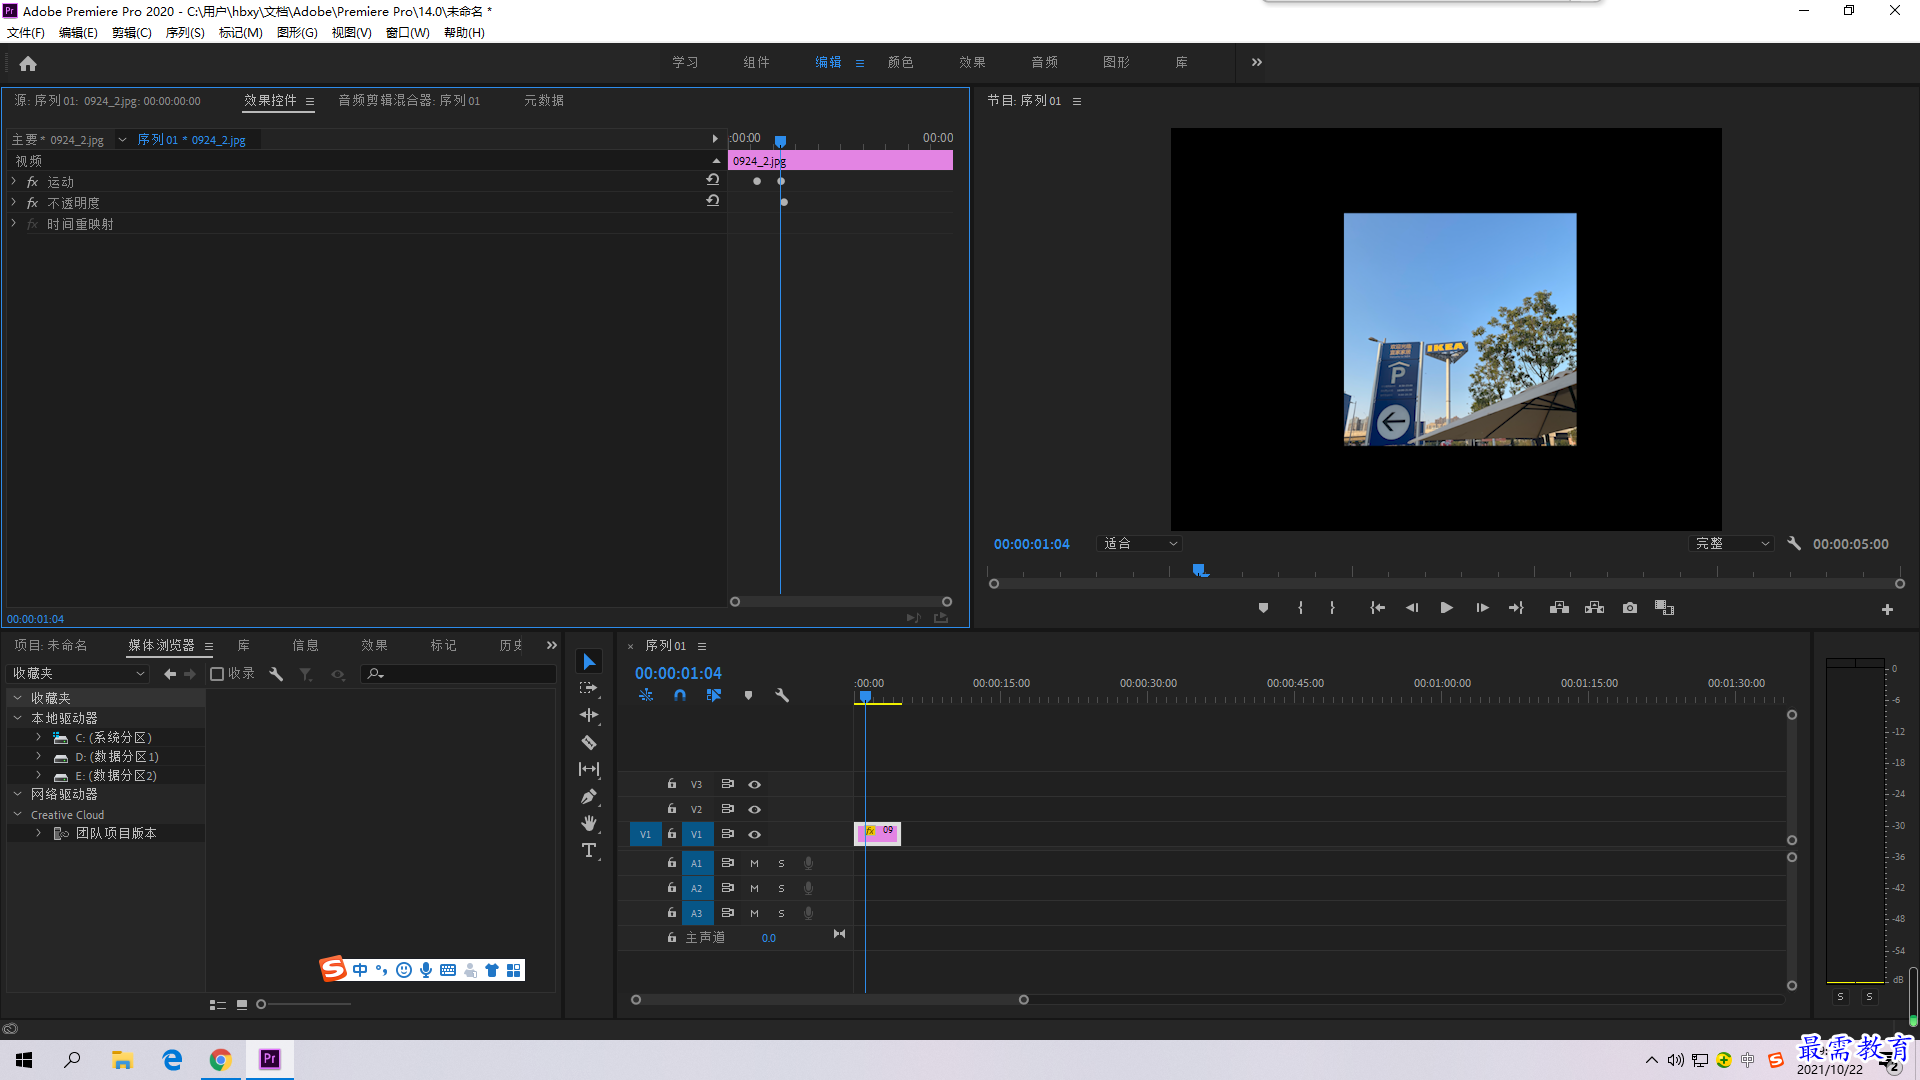
Task: Expand D: (数据分区1) drive
Action: [38, 756]
